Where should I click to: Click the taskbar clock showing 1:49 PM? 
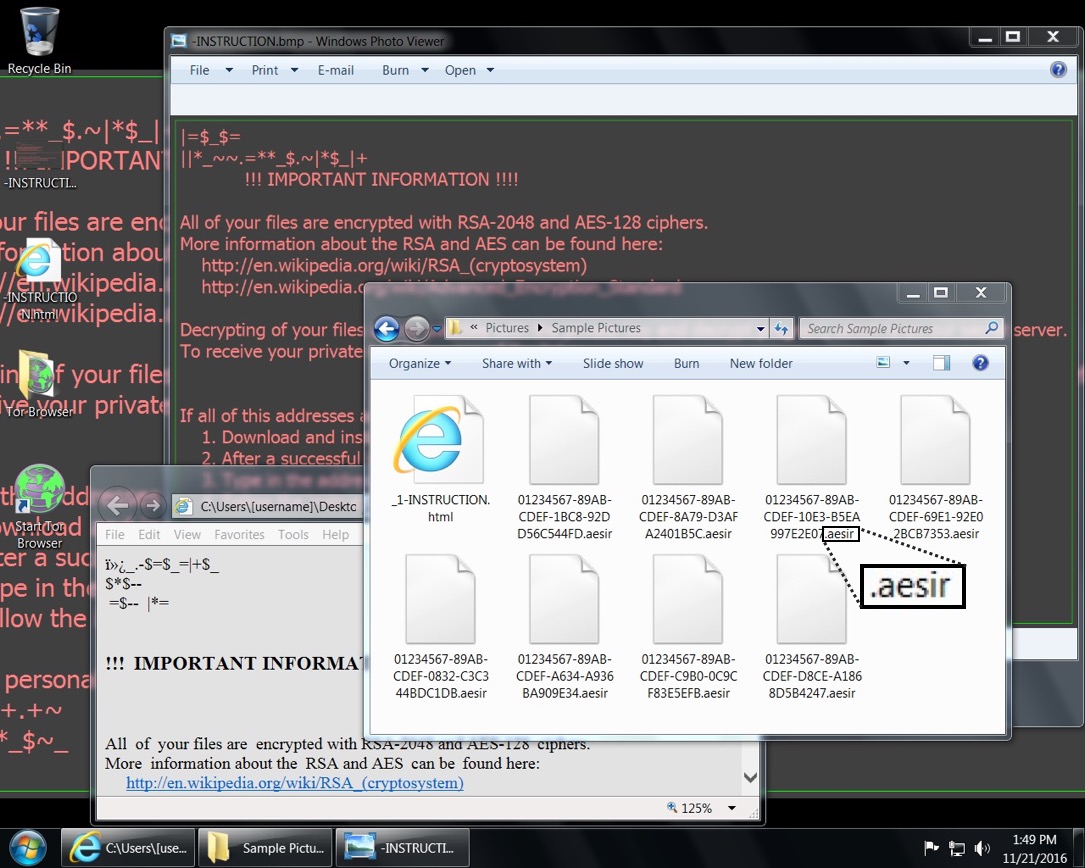1034,849
